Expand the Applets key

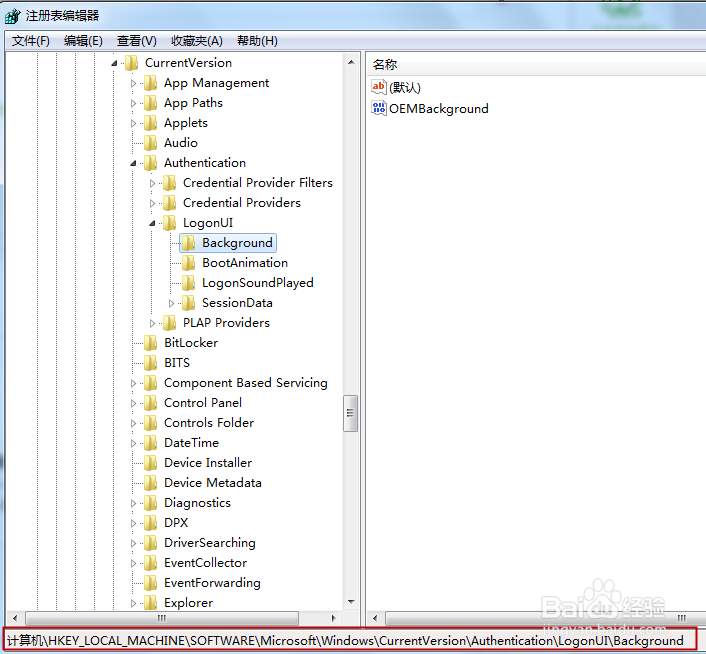coord(133,123)
